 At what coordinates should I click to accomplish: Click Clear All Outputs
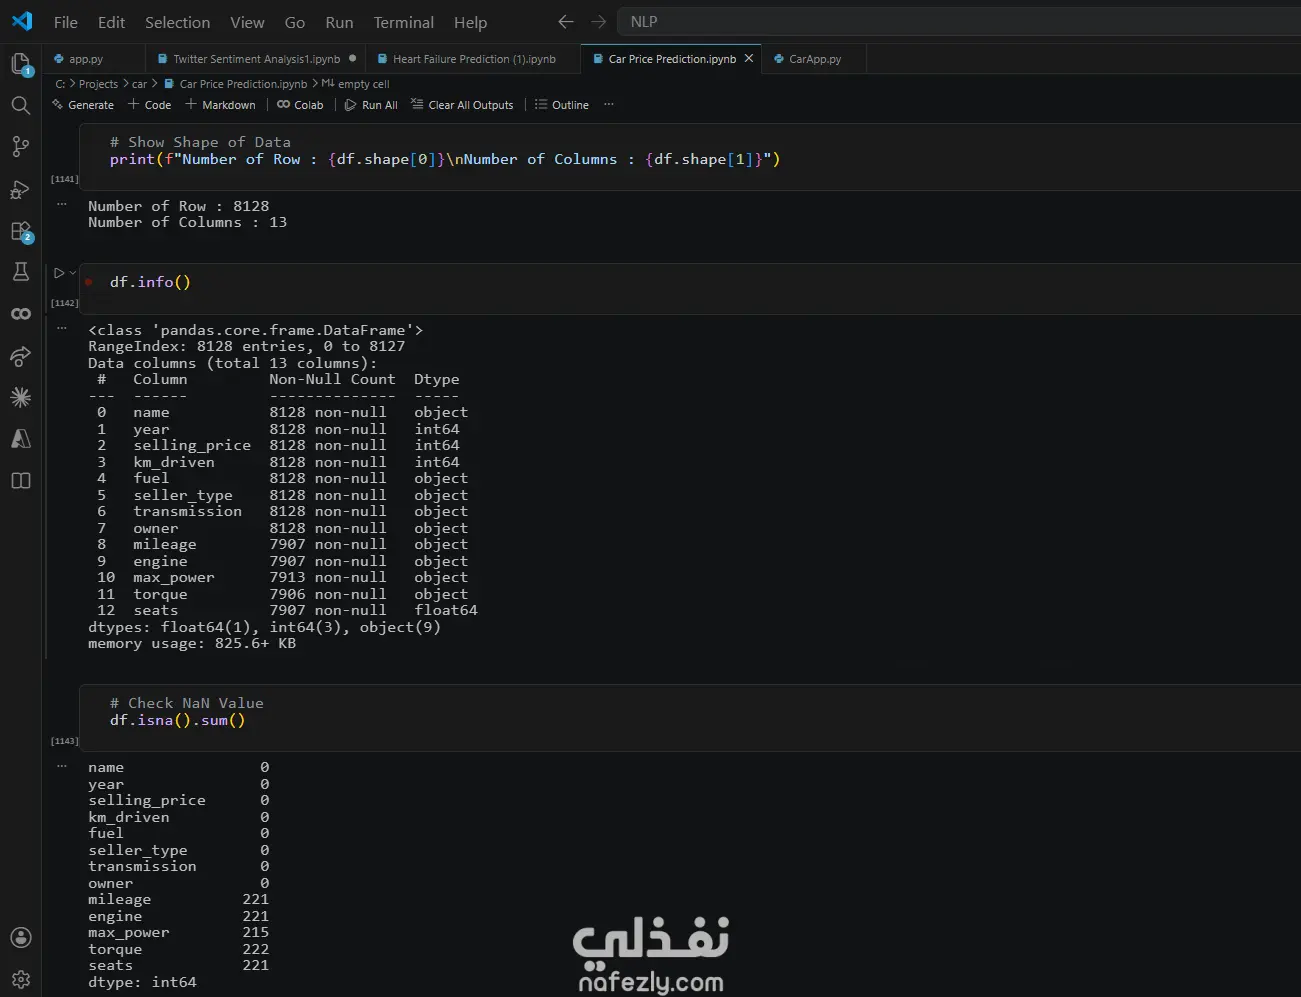coord(462,104)
